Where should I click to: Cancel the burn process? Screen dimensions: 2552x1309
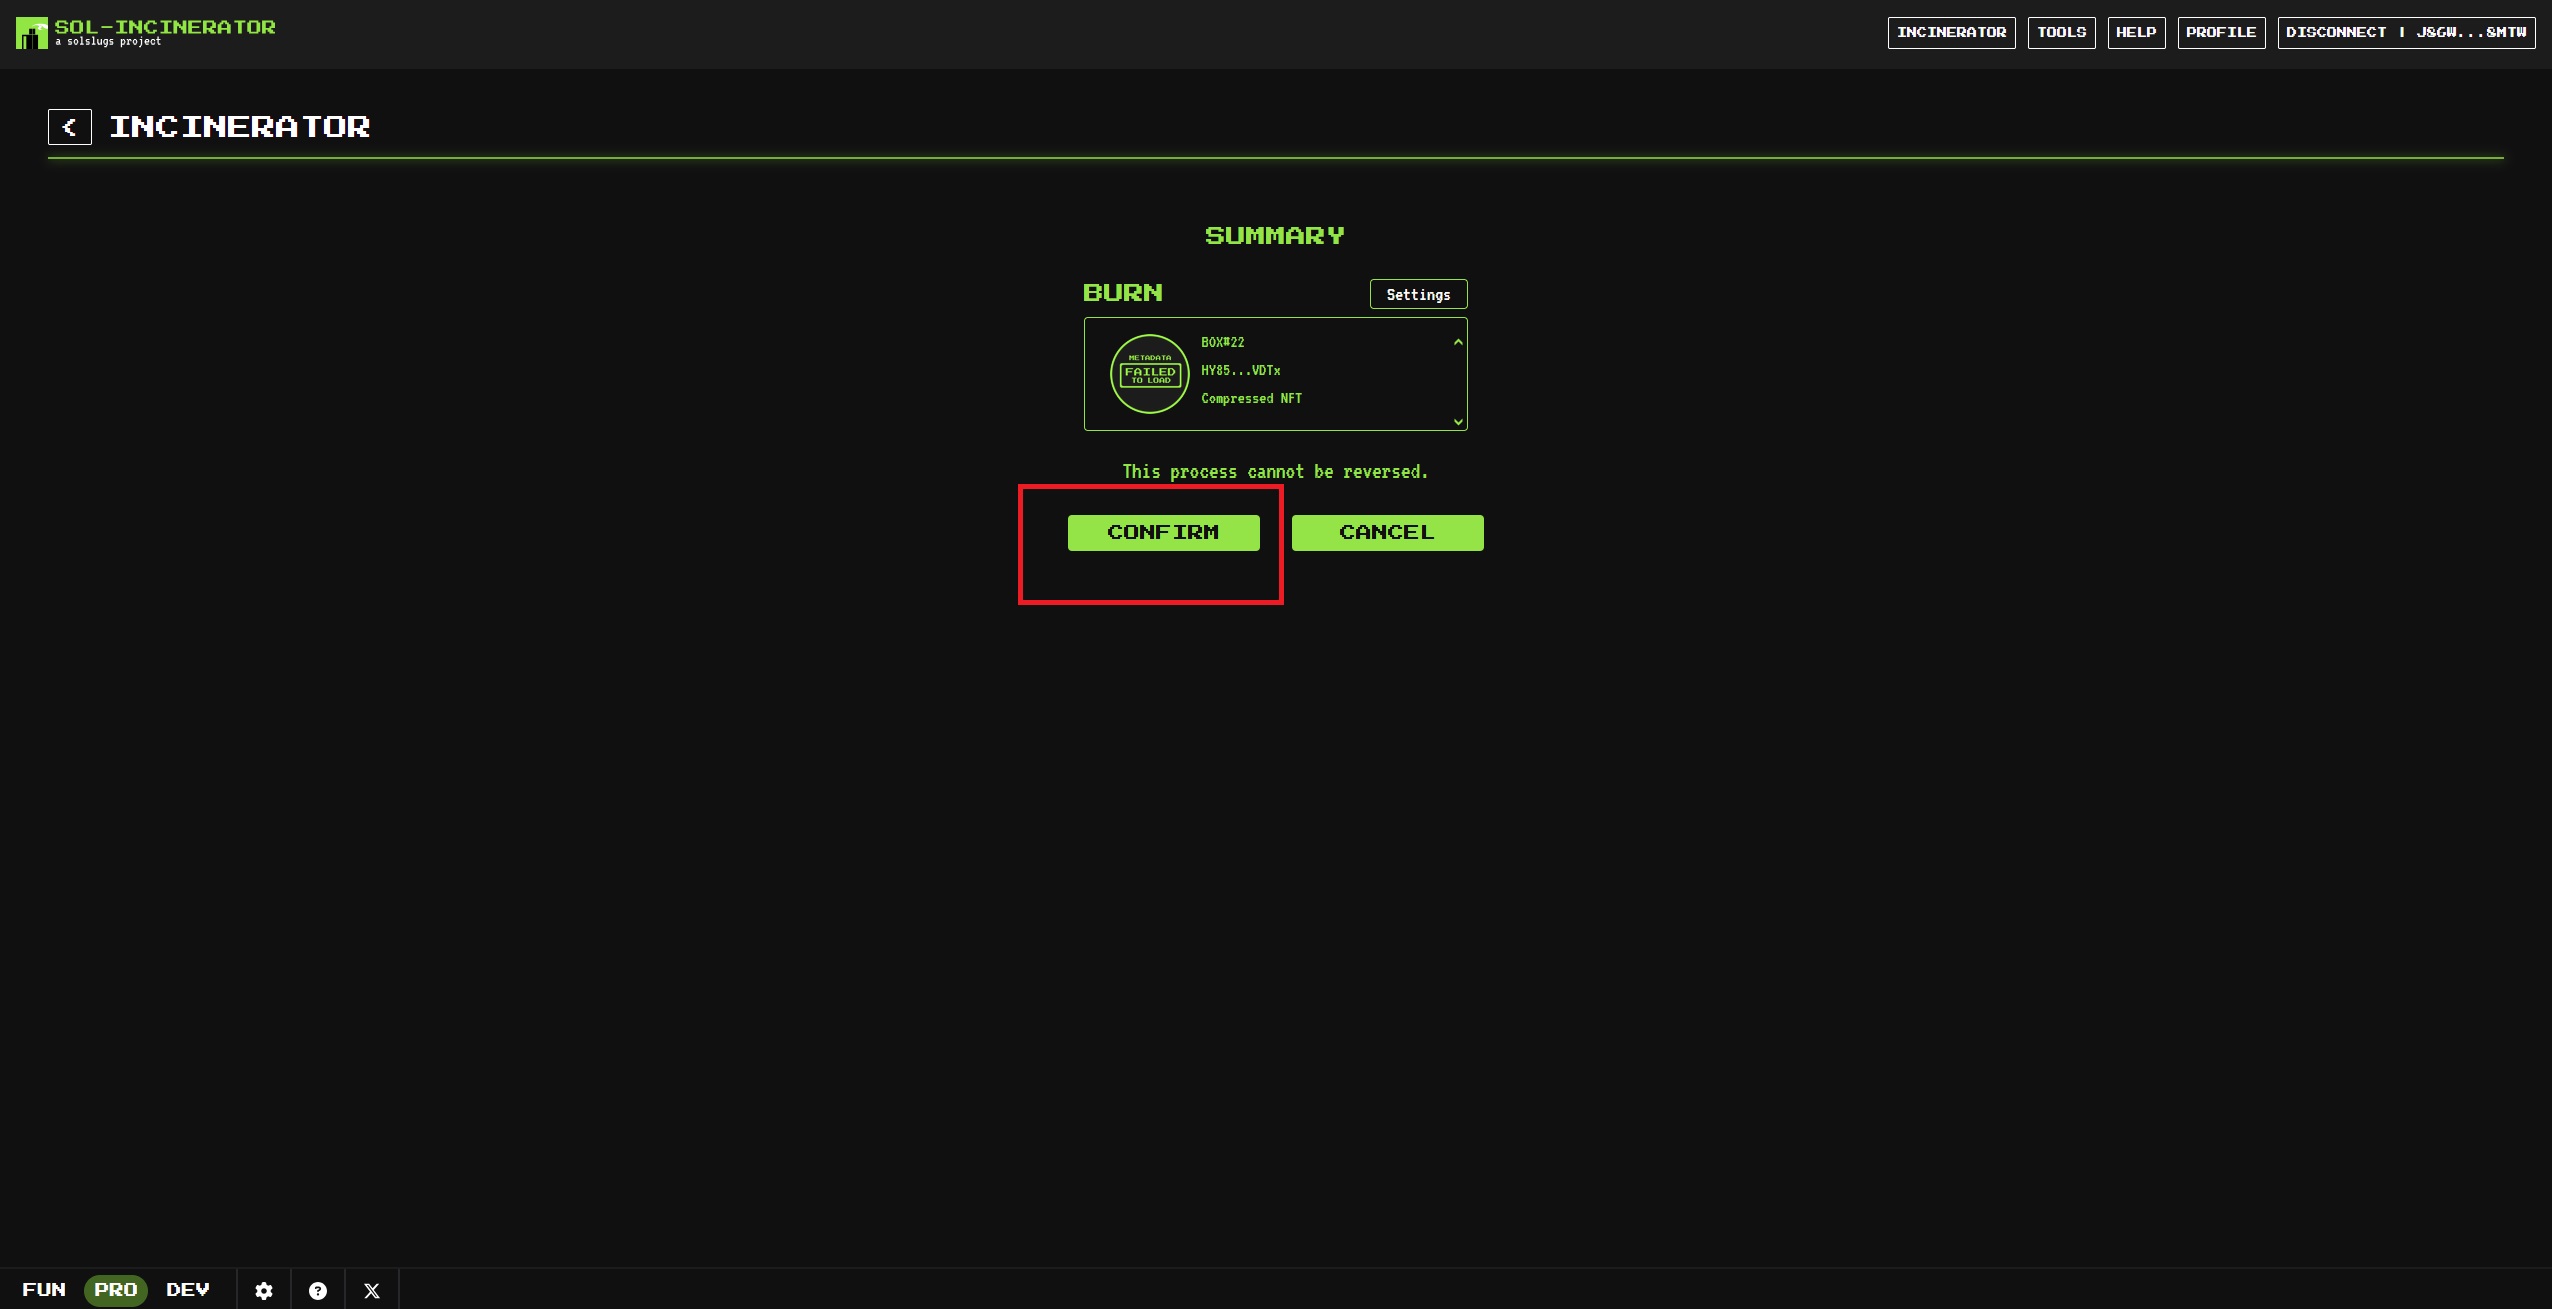(1387, 533)
